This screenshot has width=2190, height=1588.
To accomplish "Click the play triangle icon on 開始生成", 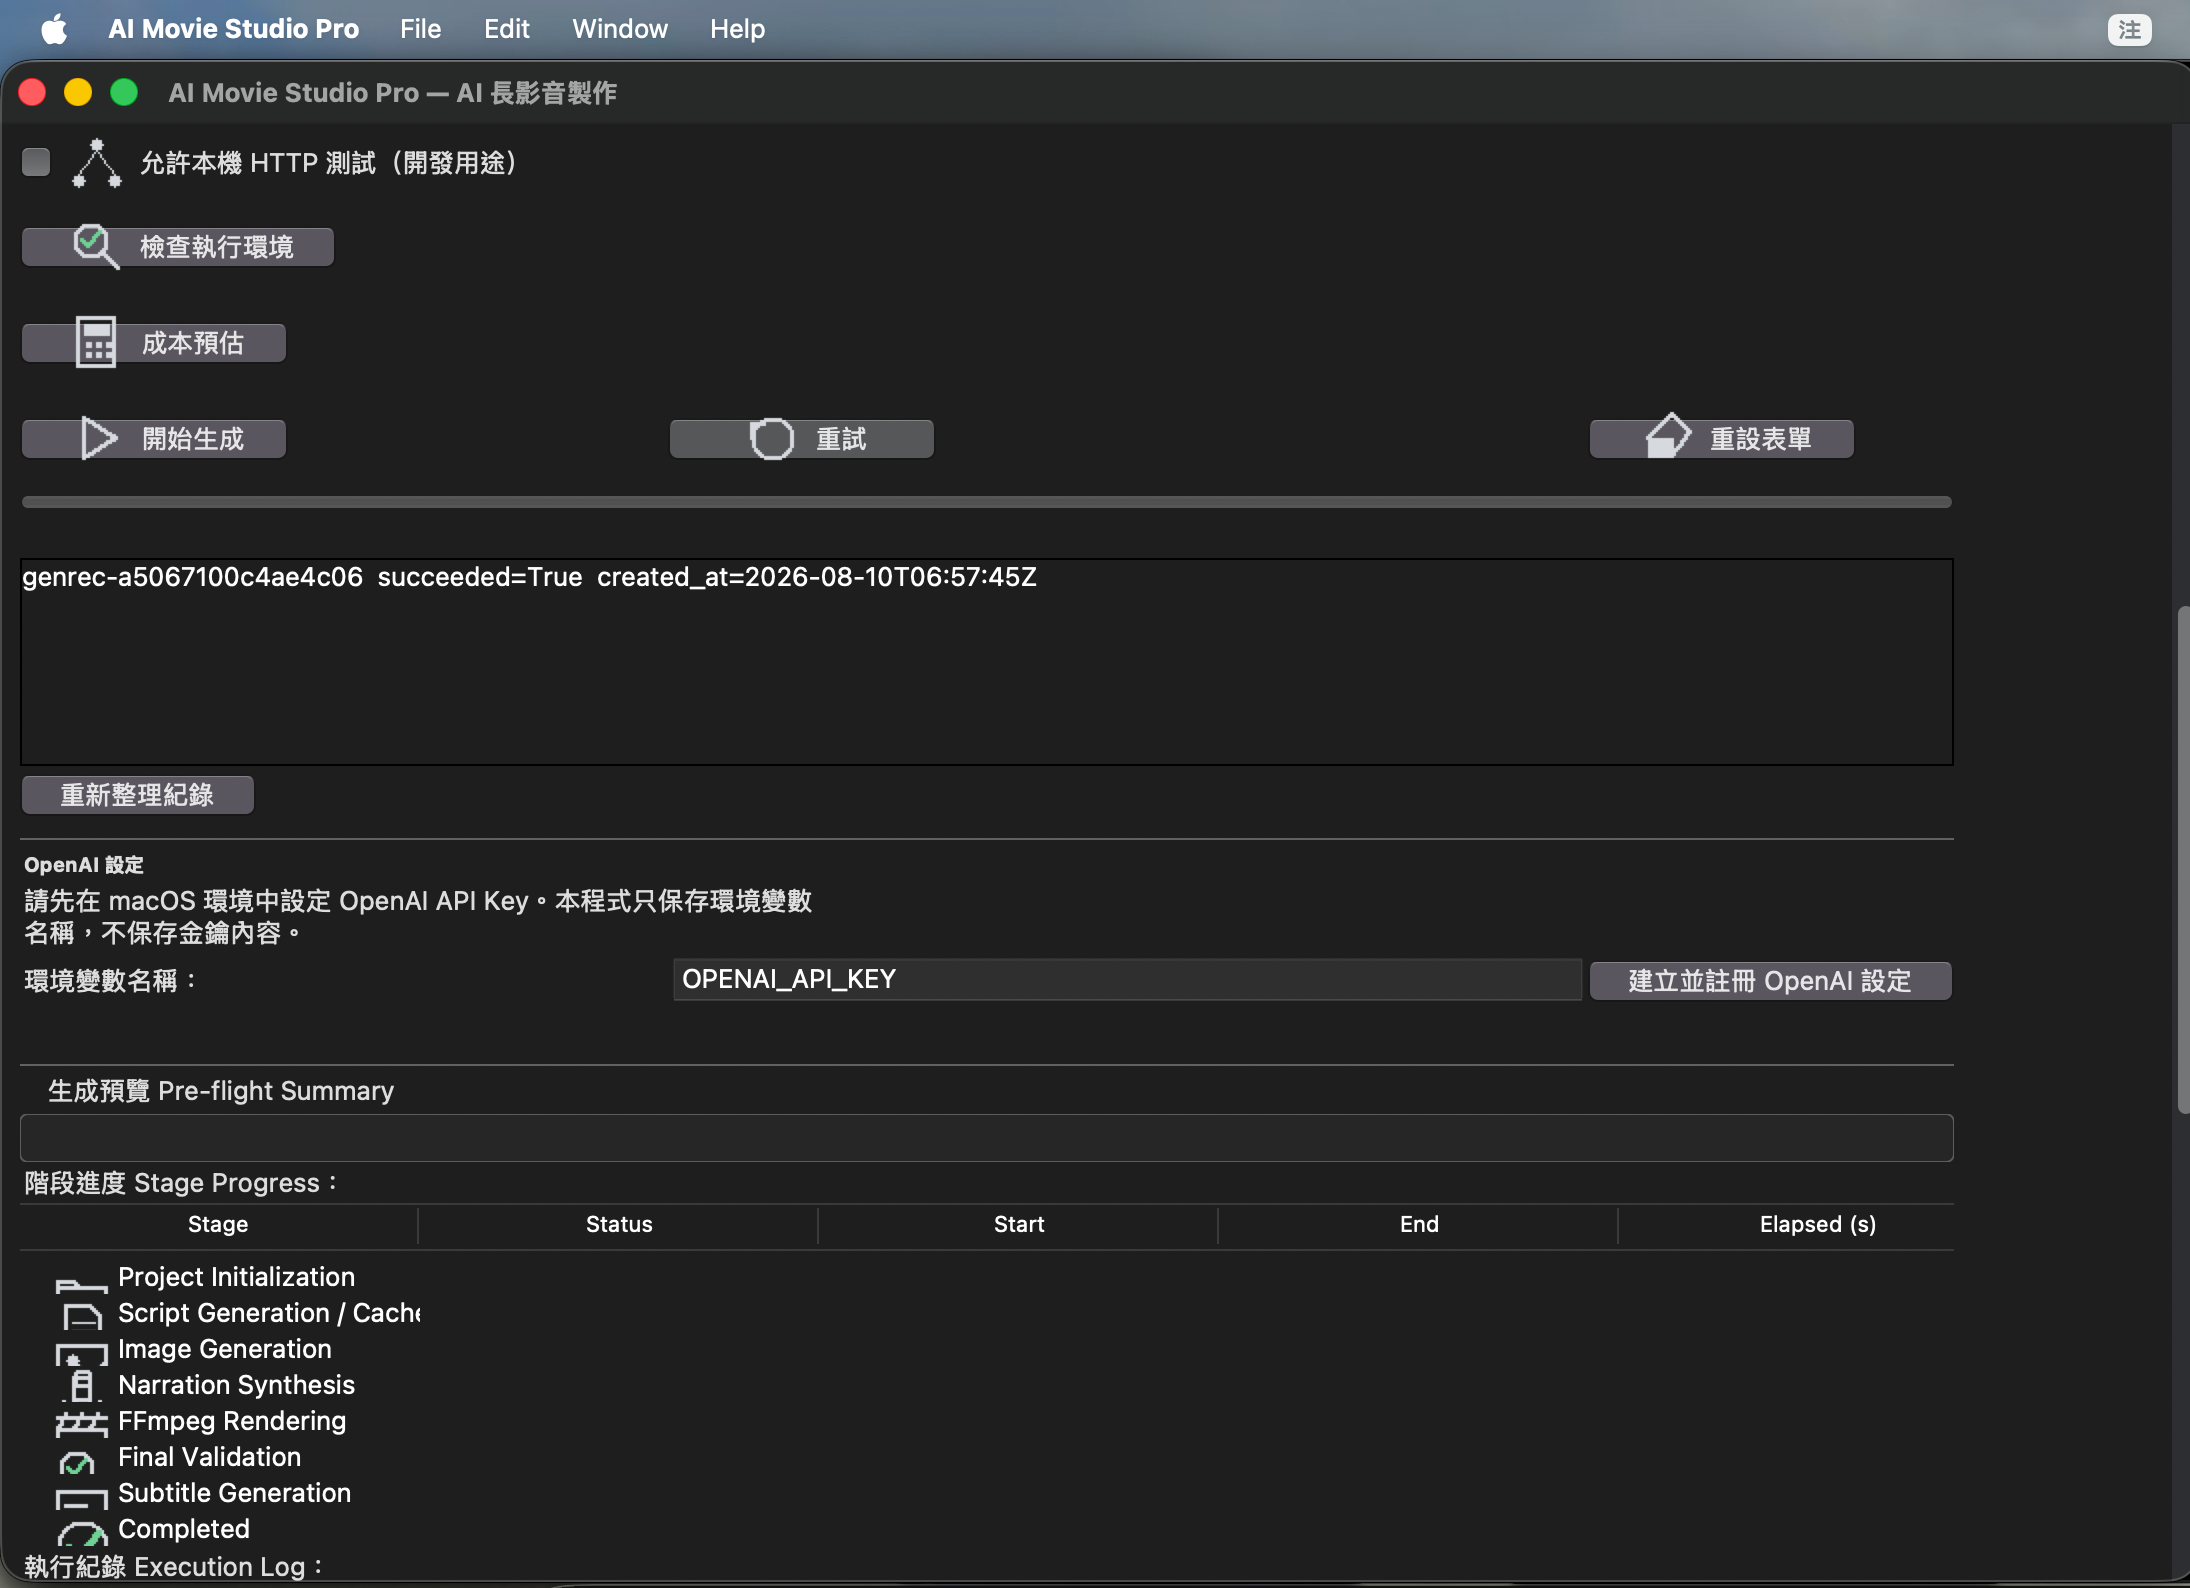I will coord(99,438).
